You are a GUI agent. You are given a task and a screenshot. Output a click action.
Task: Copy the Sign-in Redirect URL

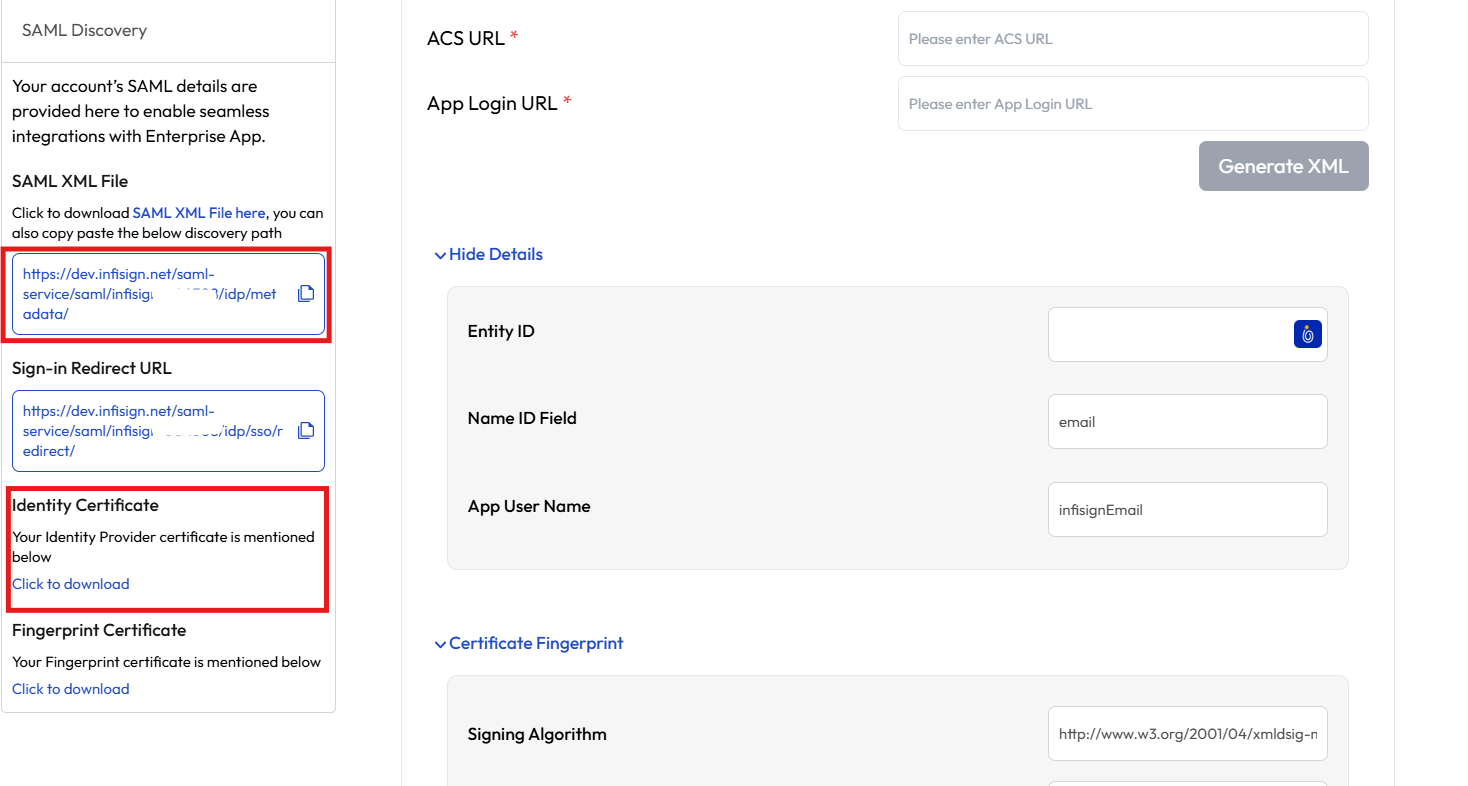coord(306,430)
